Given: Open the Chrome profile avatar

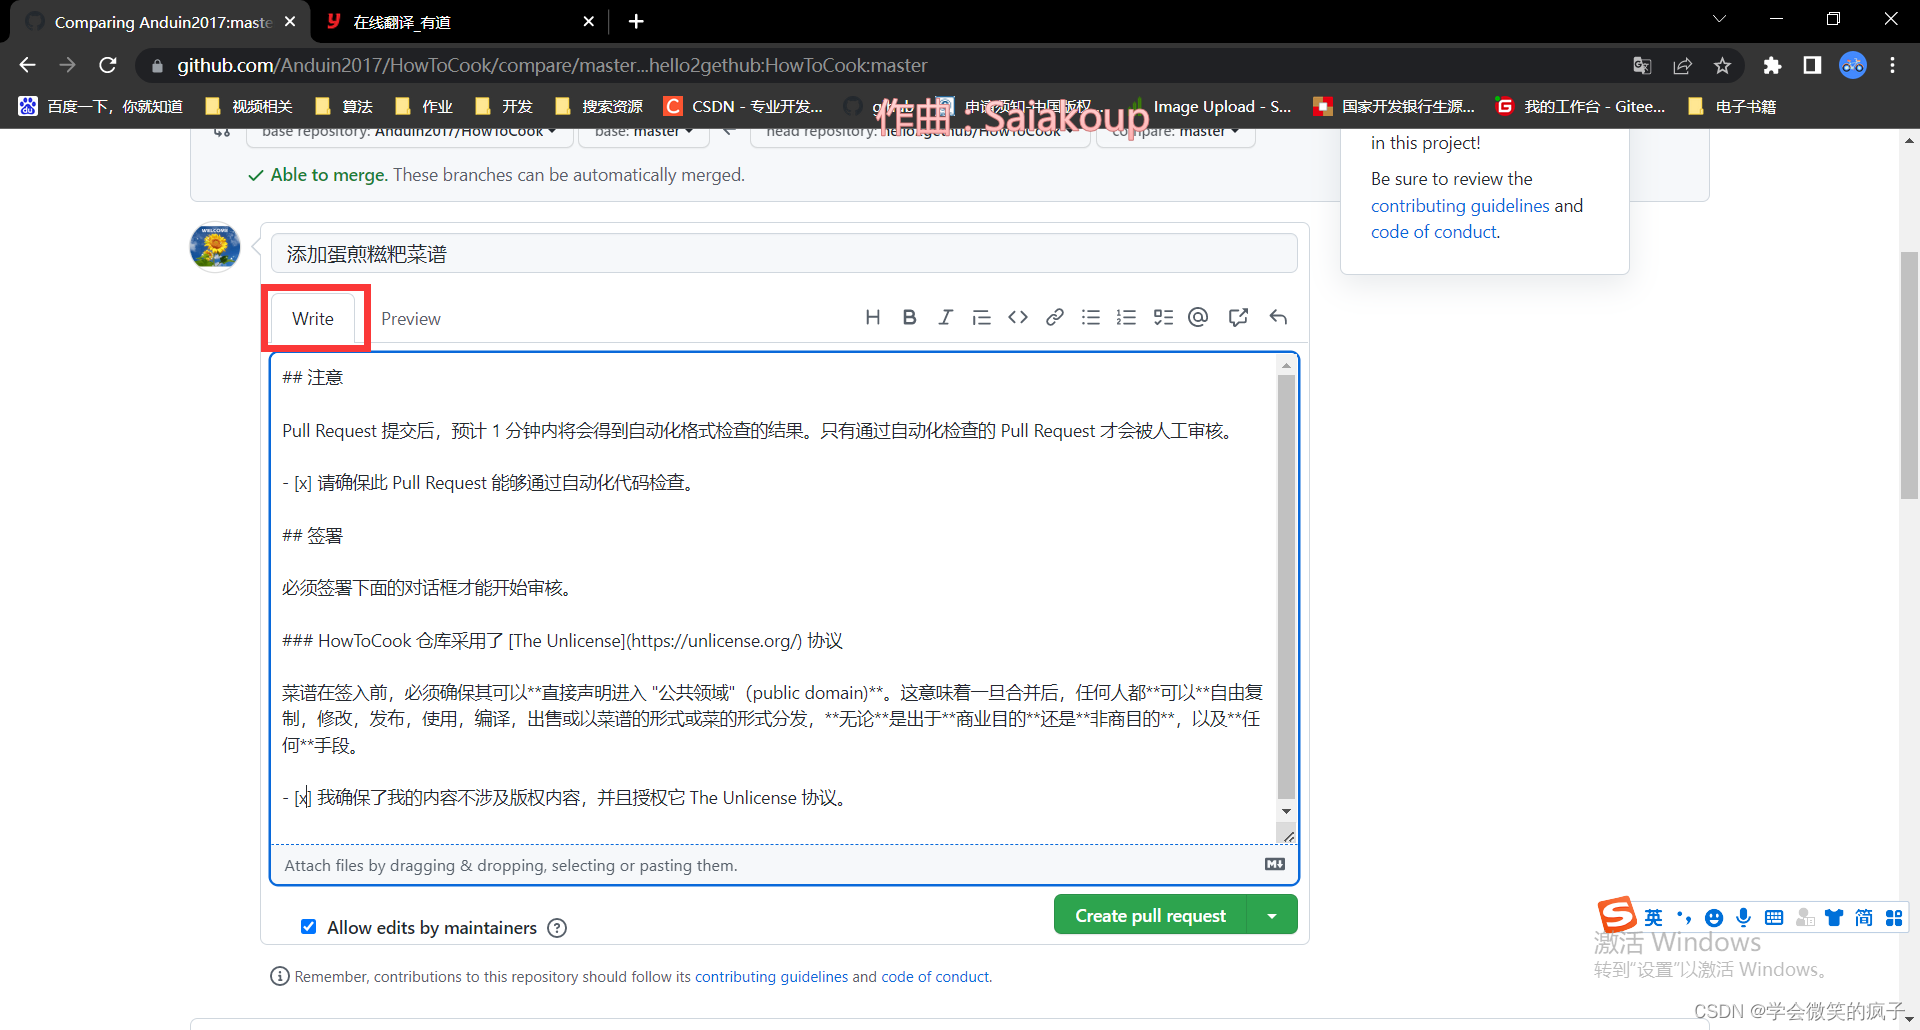Looking at the screenshot, I should tap(1853, 65).
